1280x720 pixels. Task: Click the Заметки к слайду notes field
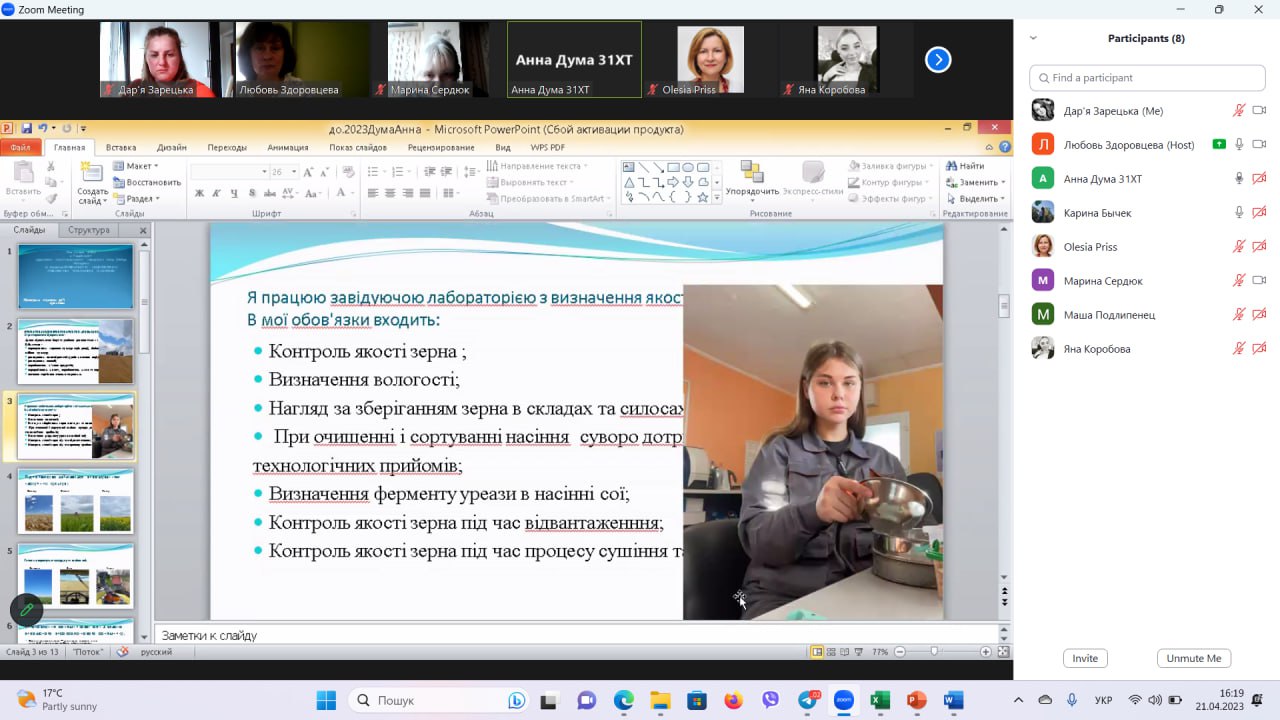[x=575, y=635]
